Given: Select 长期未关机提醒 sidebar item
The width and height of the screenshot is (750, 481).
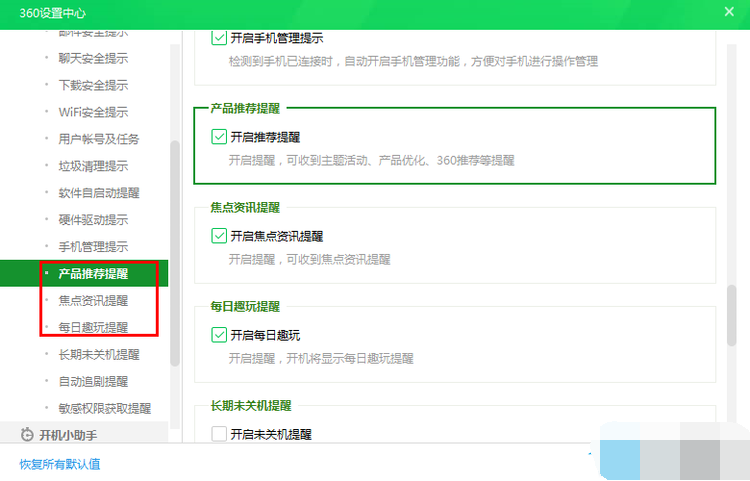Looking at the screenshot, I should click(99, 354).
